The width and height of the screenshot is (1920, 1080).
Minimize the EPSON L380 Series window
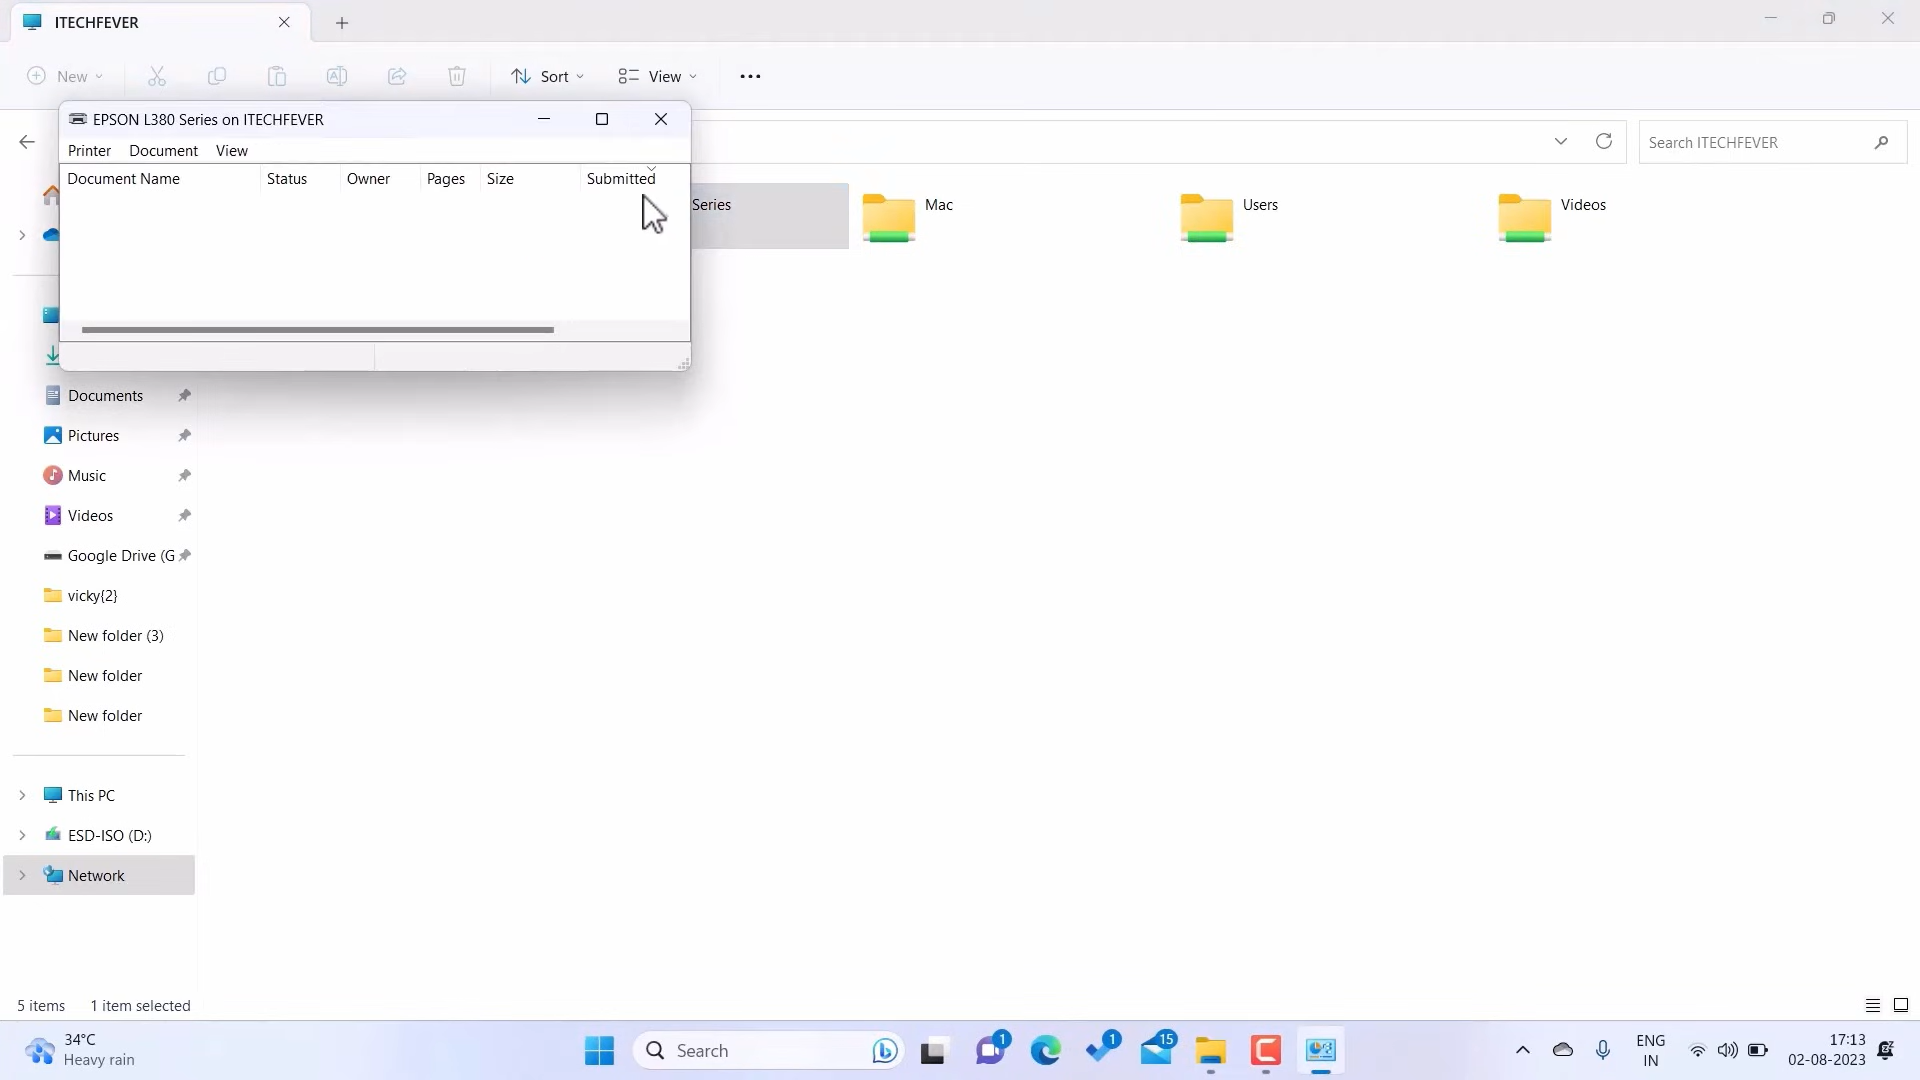click(544, 119)
